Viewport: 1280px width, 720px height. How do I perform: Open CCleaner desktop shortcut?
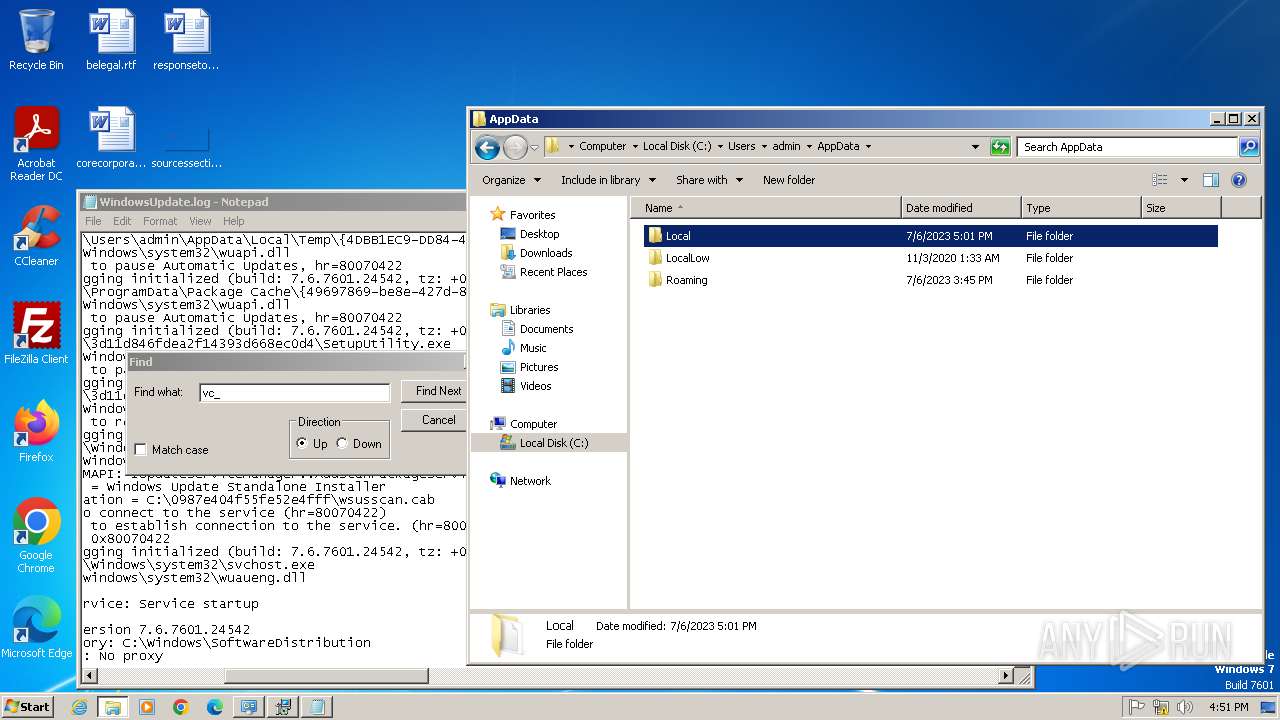[x=36, y=236]
